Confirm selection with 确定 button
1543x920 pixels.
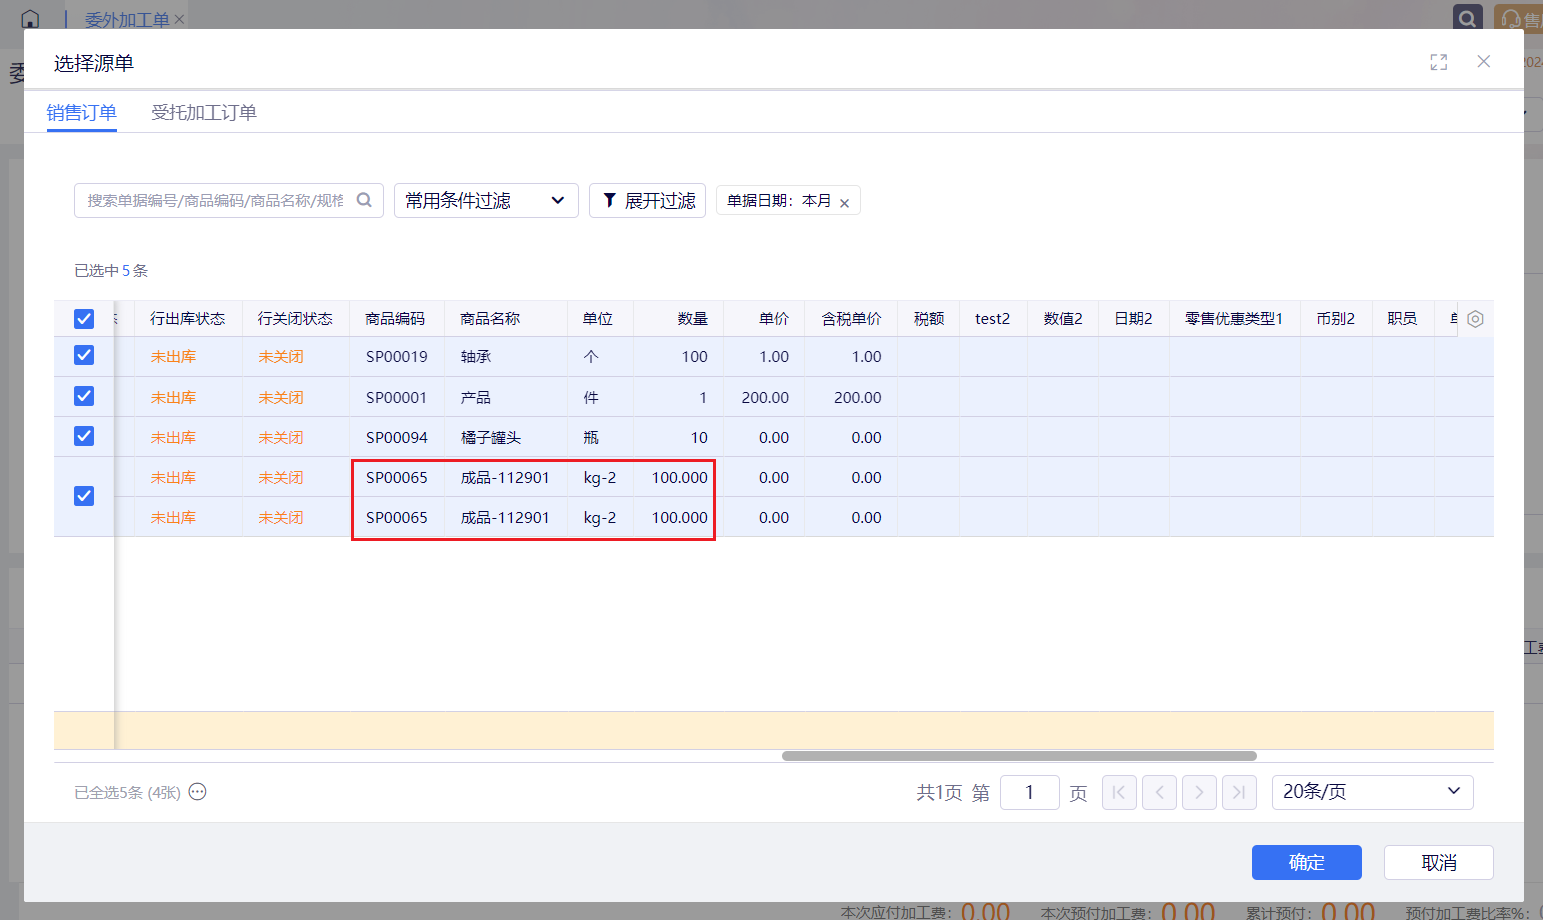[1307, 862]
